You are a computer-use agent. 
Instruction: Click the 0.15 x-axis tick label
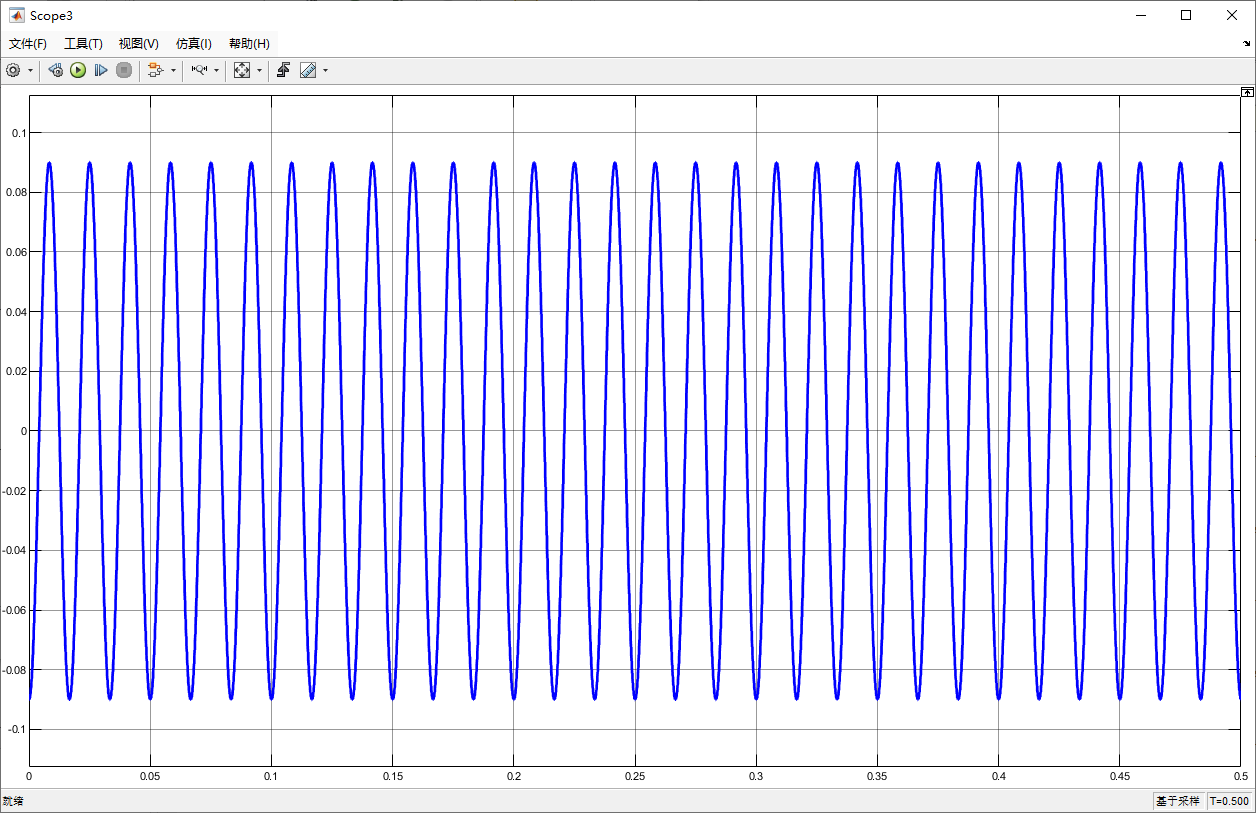coord(392,776)
